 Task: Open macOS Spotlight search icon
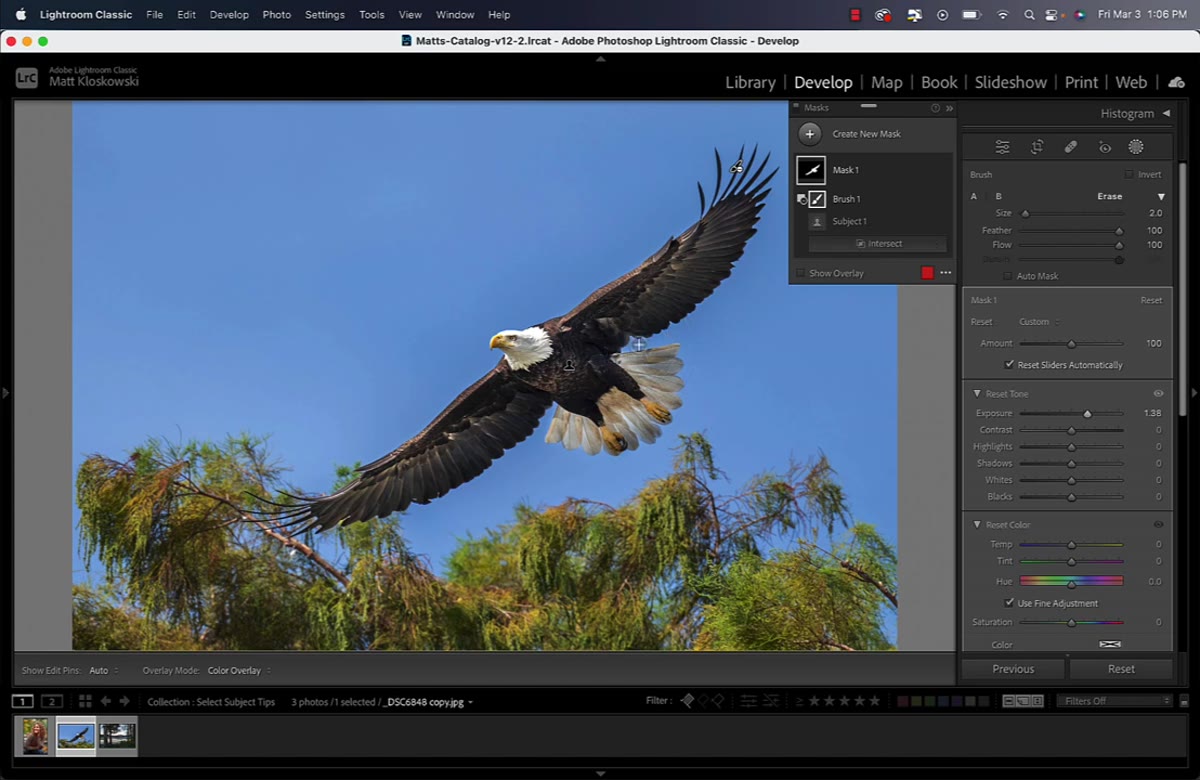[1030, 15]
